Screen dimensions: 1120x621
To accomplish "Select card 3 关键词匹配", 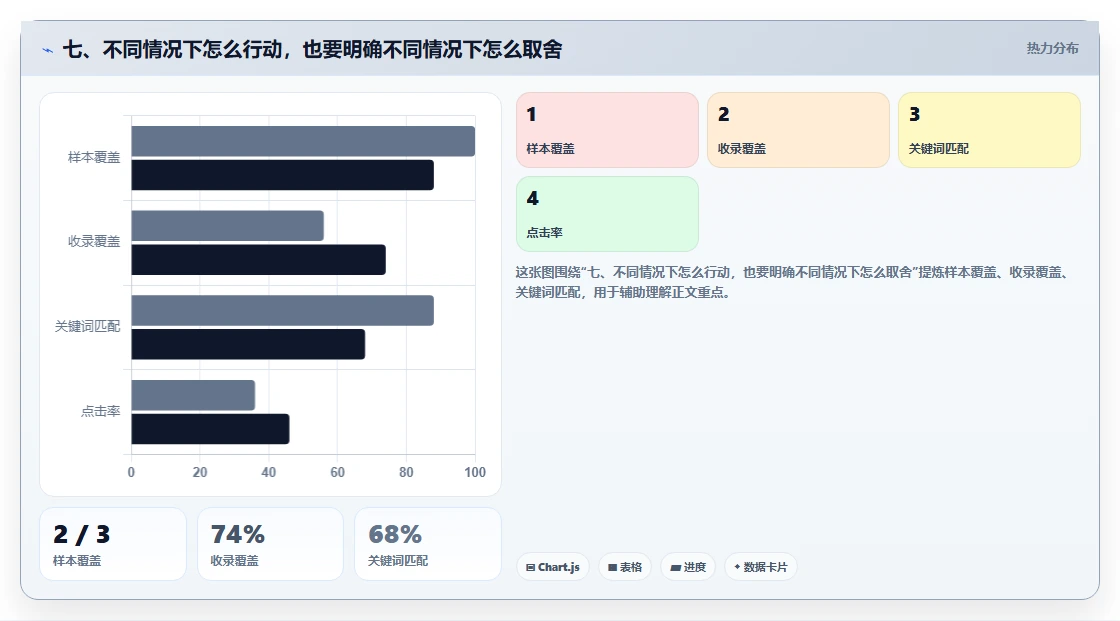I will (989, 130).
